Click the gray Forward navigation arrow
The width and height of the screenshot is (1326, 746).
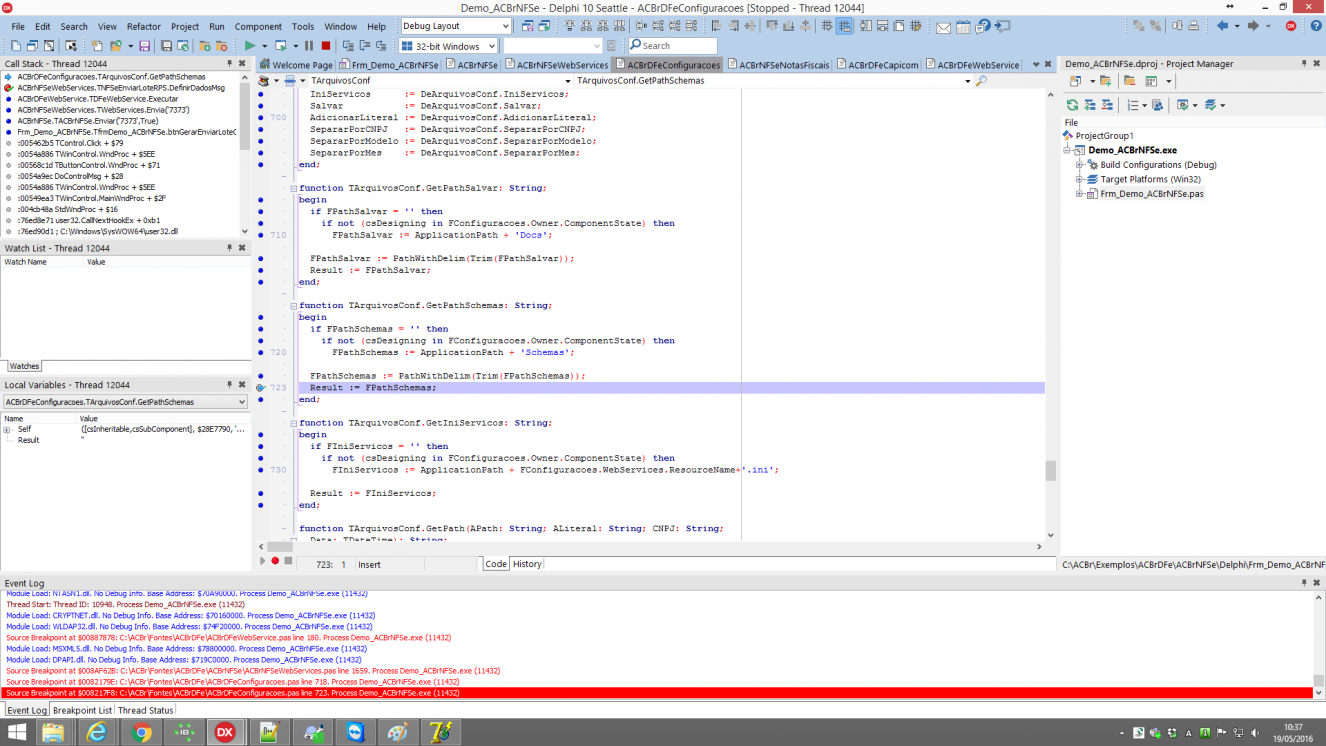click(1252, 26)
